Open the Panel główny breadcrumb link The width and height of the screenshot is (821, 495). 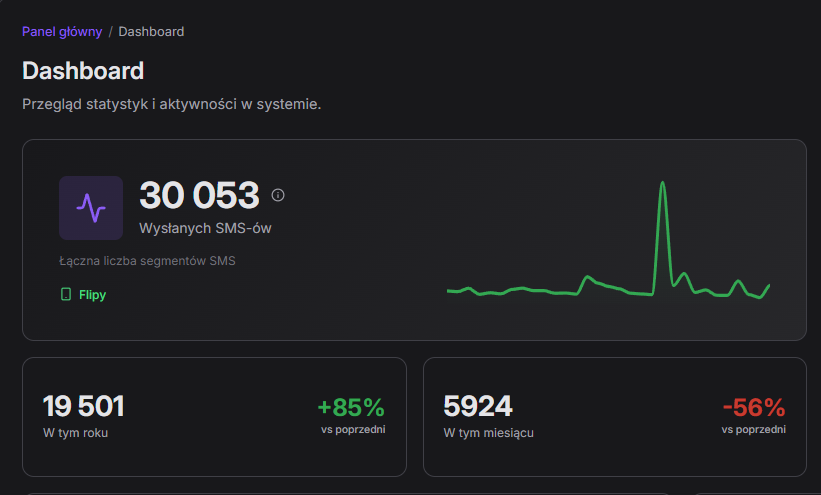pos(62,31)
